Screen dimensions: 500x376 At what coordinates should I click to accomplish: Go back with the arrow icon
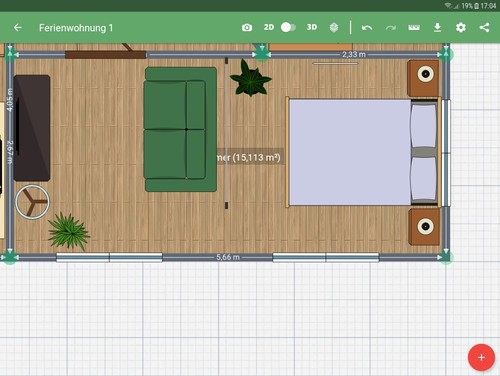[x=18, y=28]
